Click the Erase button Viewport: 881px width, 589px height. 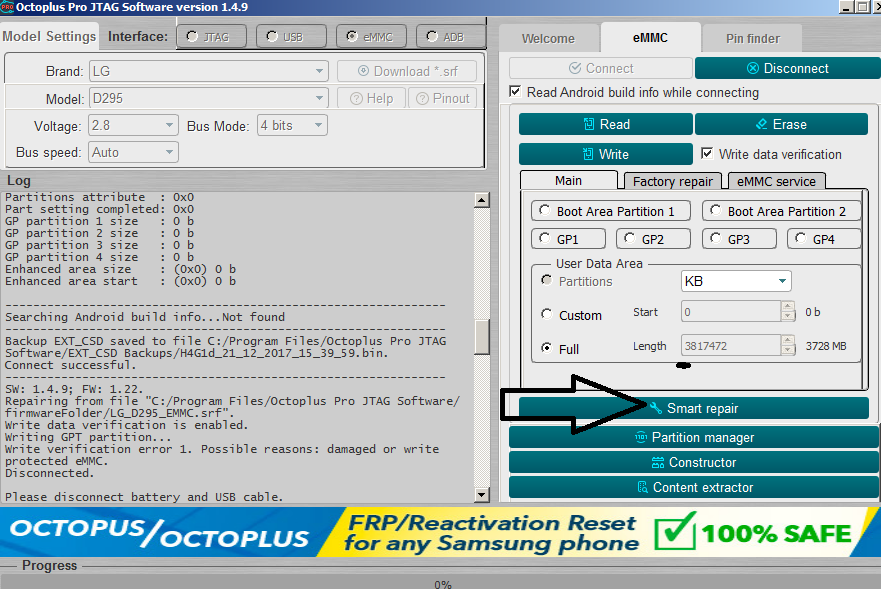coord(782,124)
